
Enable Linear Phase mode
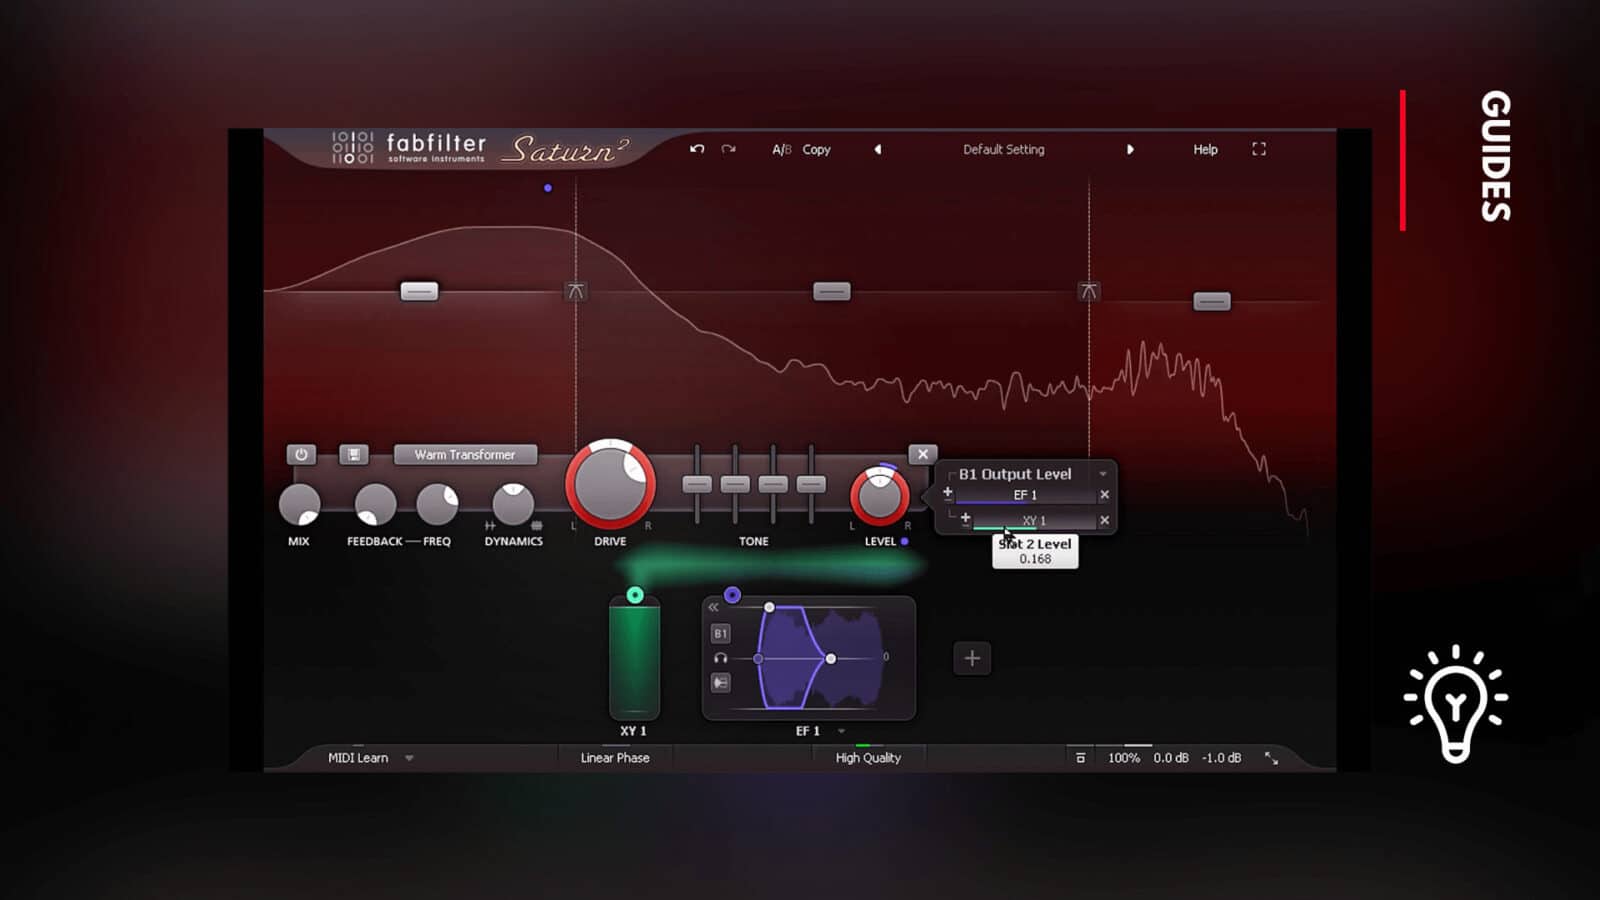[615, 758]
